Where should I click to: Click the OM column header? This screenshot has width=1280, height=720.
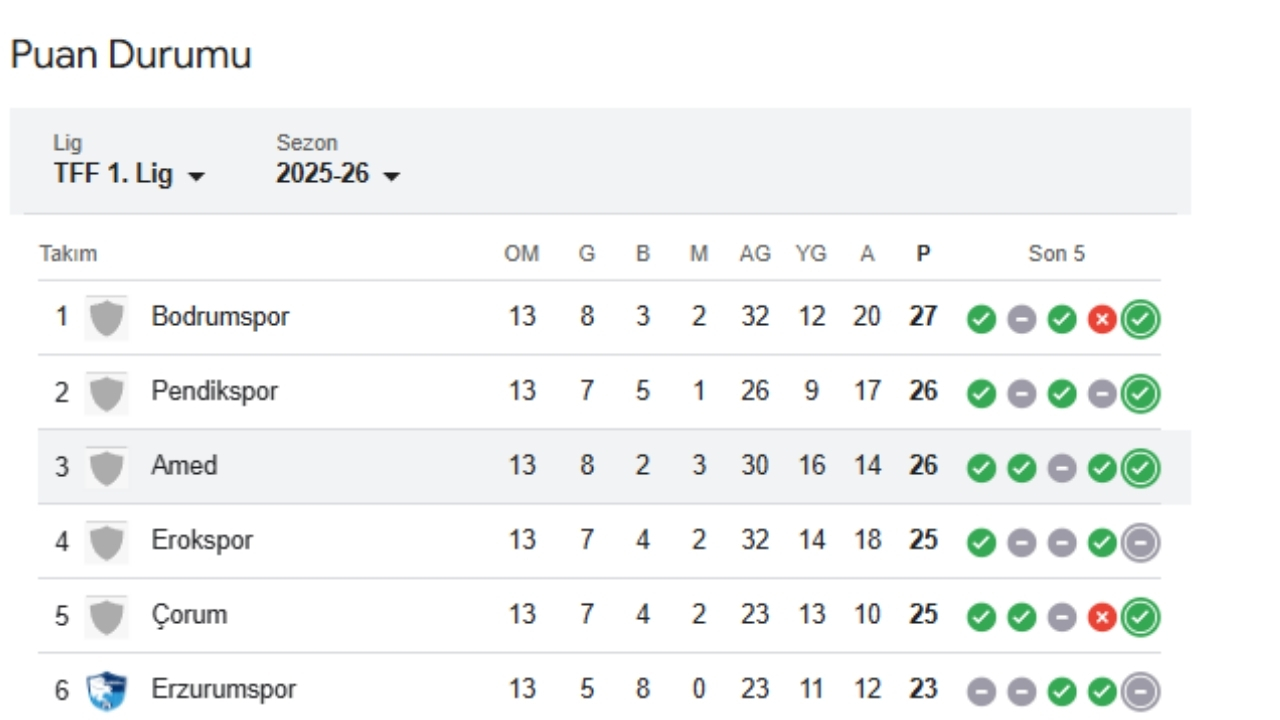click(x=521, y=254)
